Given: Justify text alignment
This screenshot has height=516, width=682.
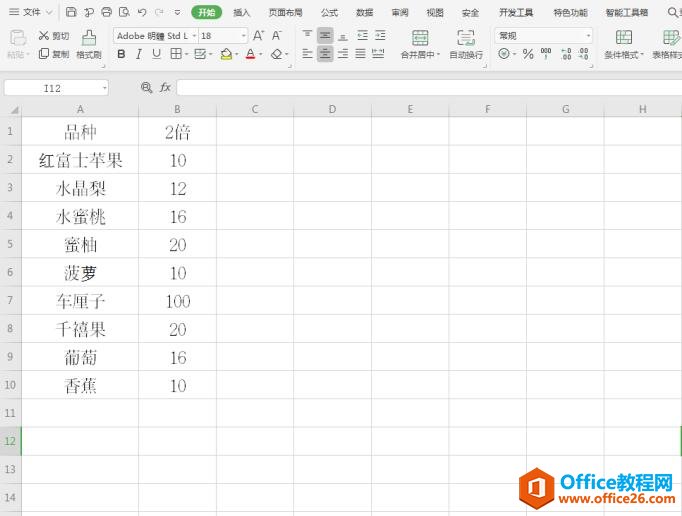Looking at the screenshot, I should 360,54.
